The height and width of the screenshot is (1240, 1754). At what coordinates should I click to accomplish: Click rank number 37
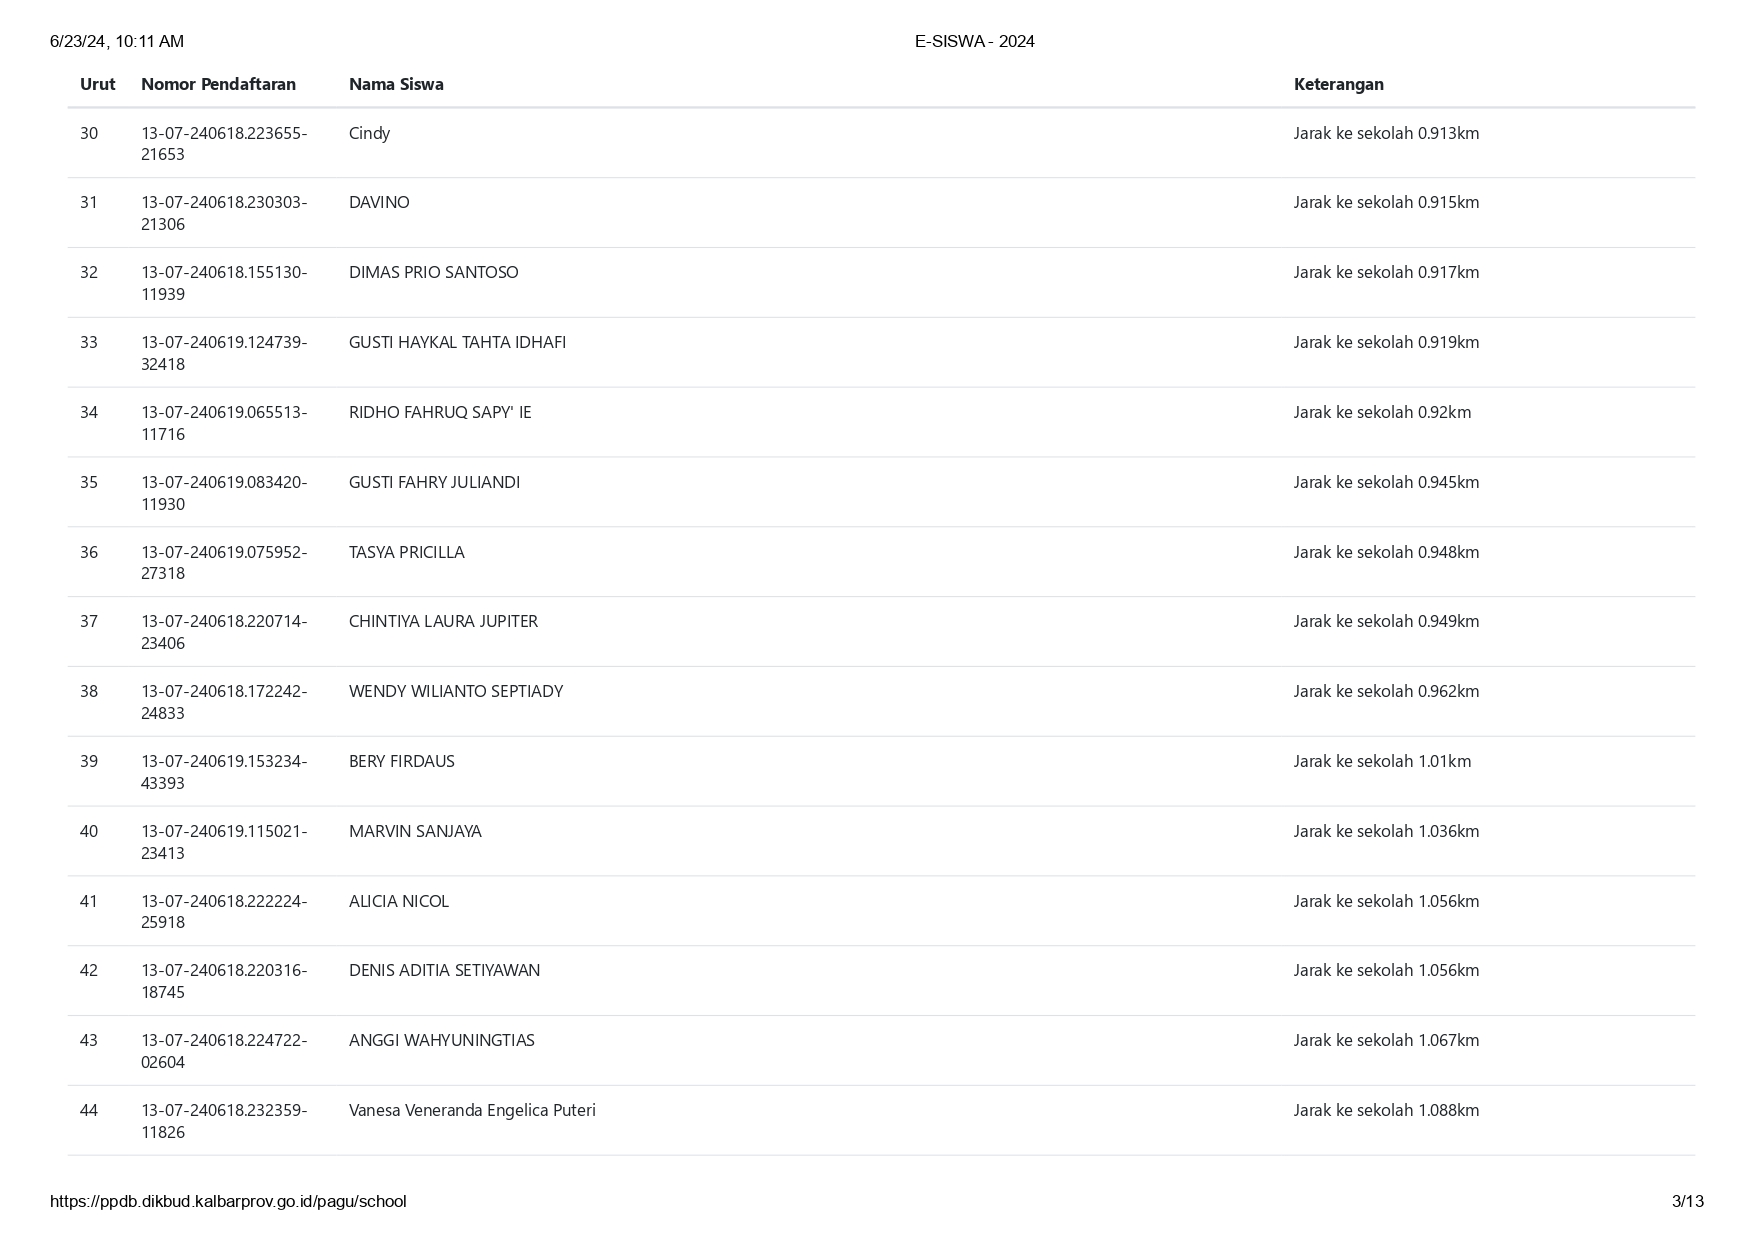(89, 621)
